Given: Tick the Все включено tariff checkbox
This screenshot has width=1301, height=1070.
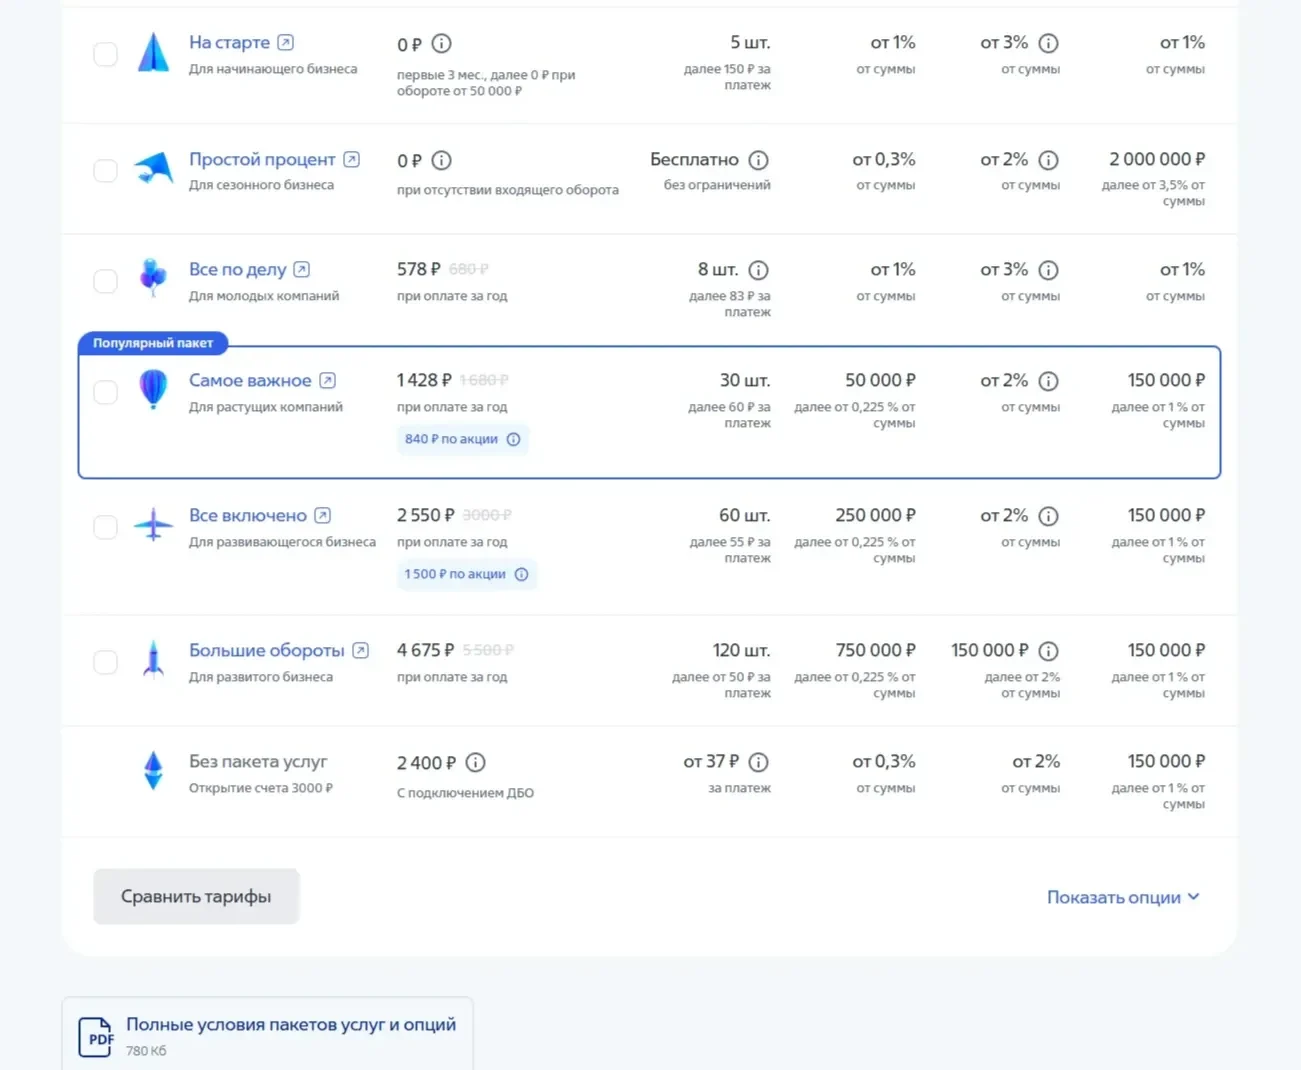Looking at the screenshot, I should (x=105, y=527).
